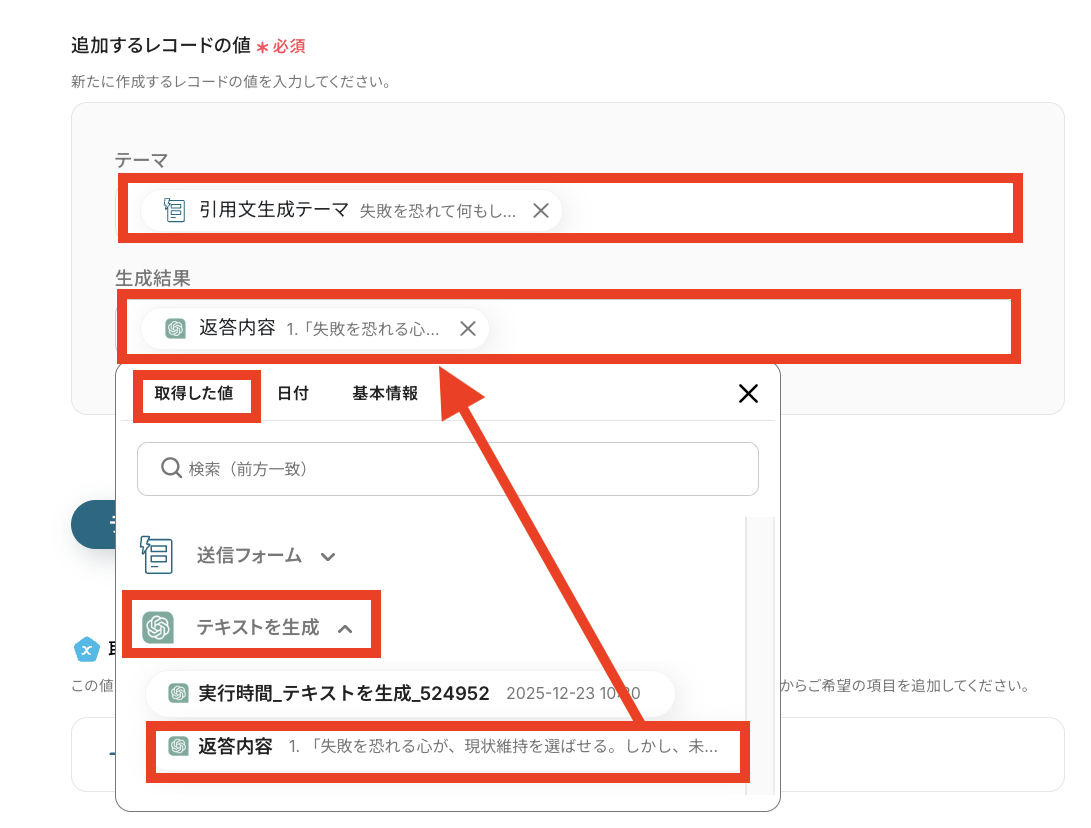Click inside the テーマ input field
Viewport: 1091px width, 828px height.
570,210
